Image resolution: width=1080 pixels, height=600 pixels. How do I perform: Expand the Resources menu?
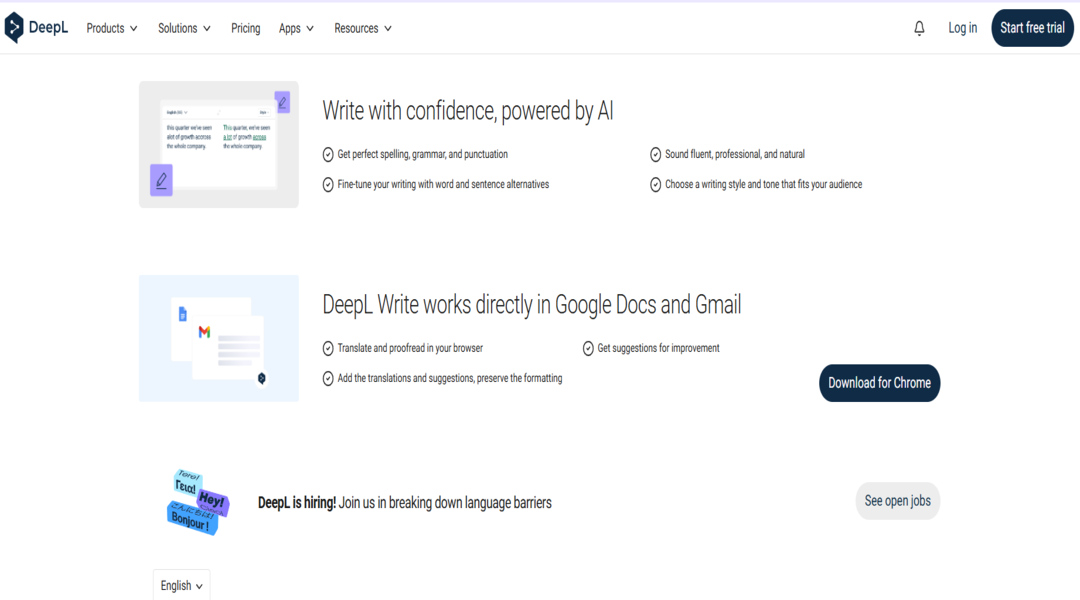(x=363, y=28)
